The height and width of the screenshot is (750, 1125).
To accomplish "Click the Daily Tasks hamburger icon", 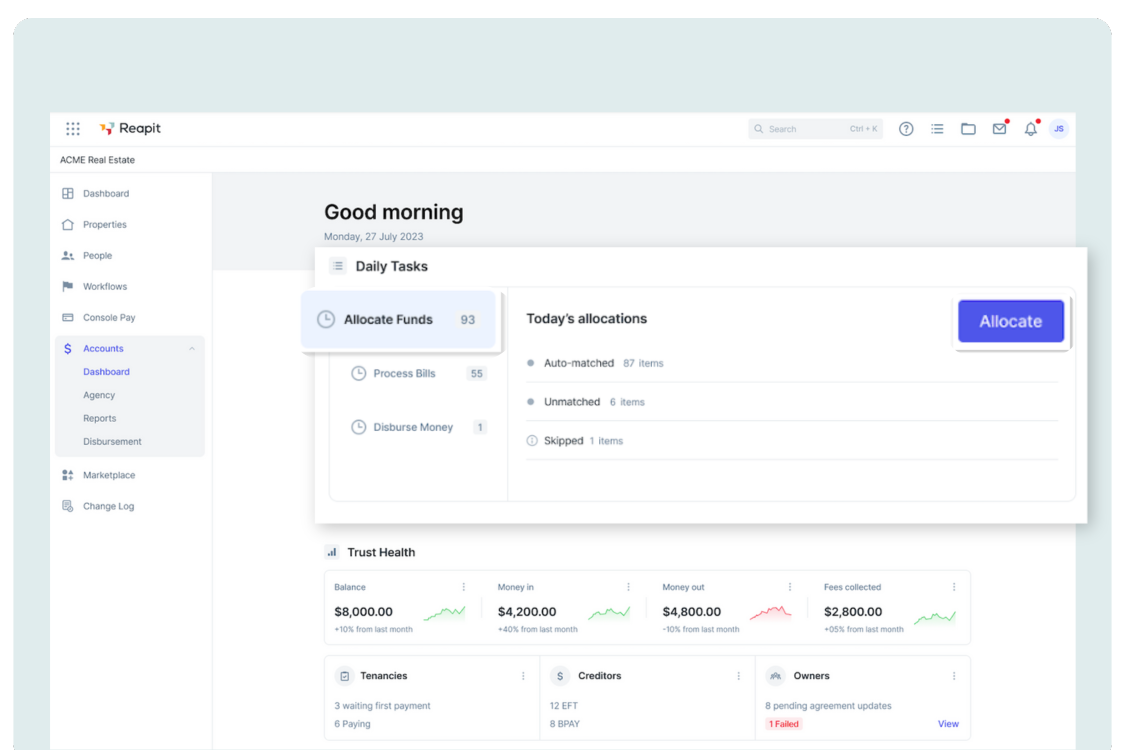I will [x=337, y=265].
